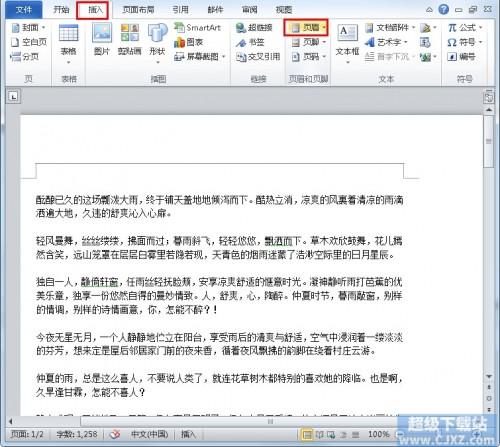
Task: Click paragraph starting 仲夏的雨
Action: pyautogui.click(x=219, y=385)
